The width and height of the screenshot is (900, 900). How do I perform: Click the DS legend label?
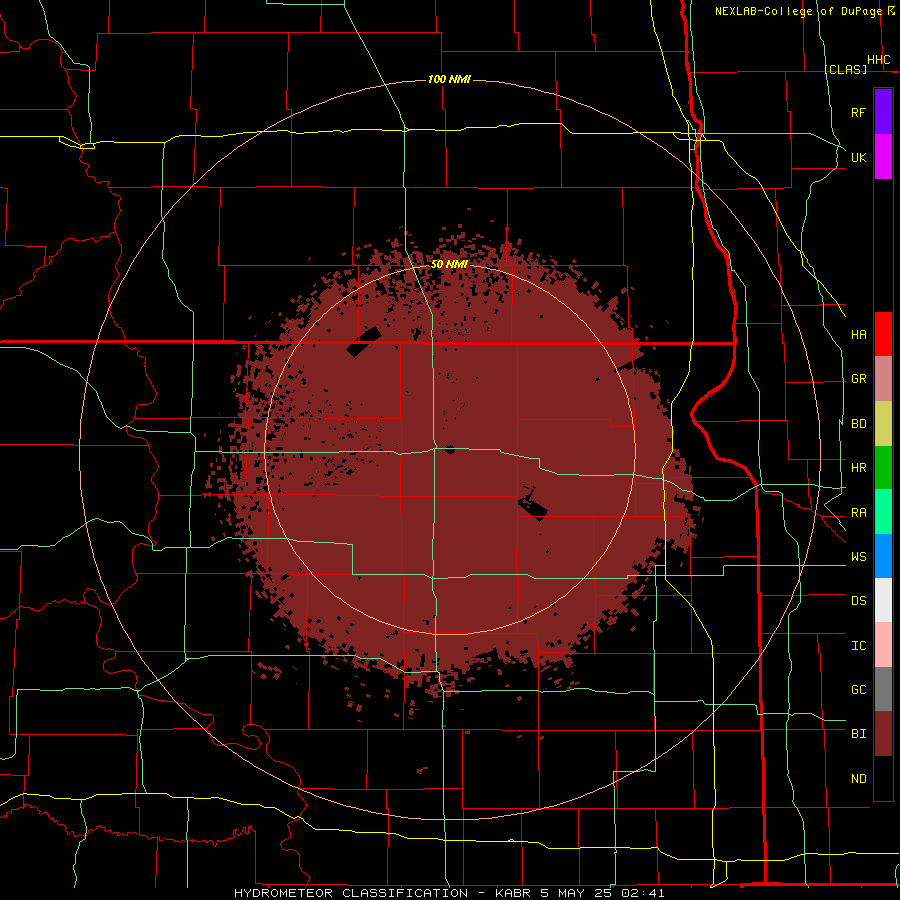858,601
